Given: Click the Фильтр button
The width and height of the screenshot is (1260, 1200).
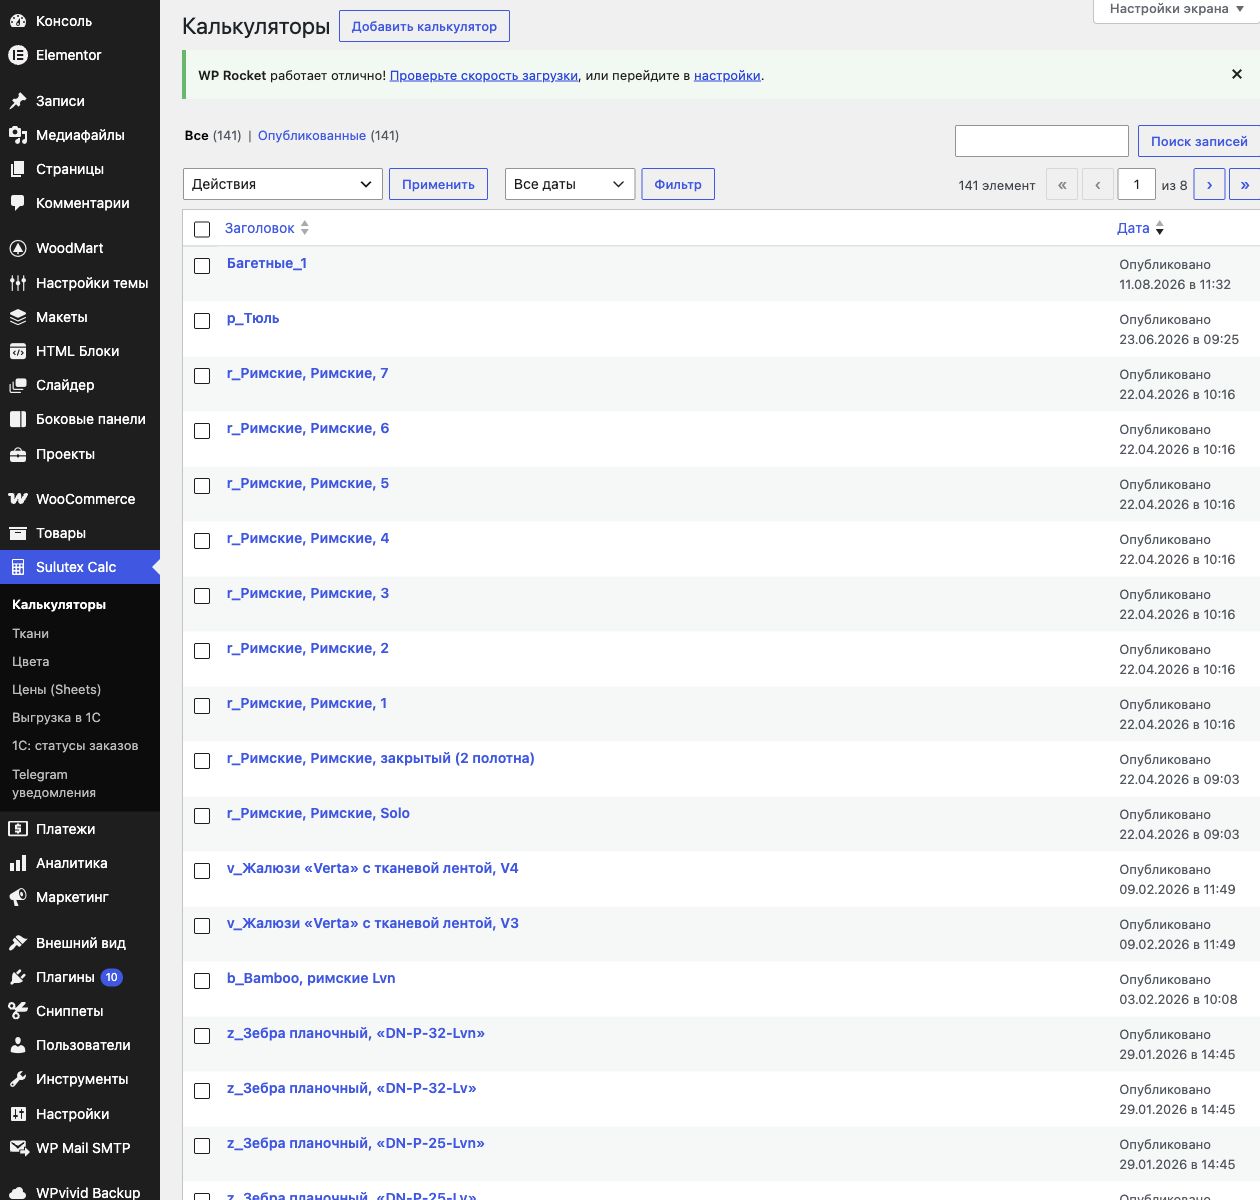Looking at the screenshot, I should 678,184.
